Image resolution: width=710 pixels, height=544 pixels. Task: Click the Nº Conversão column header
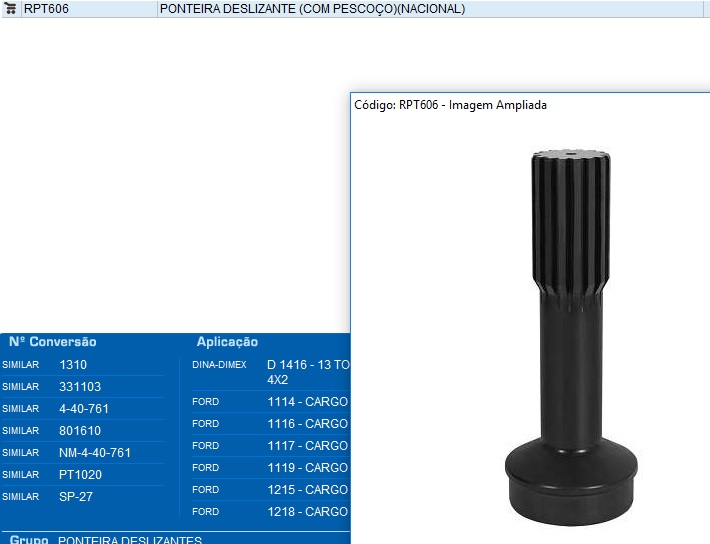pos(53,342)
